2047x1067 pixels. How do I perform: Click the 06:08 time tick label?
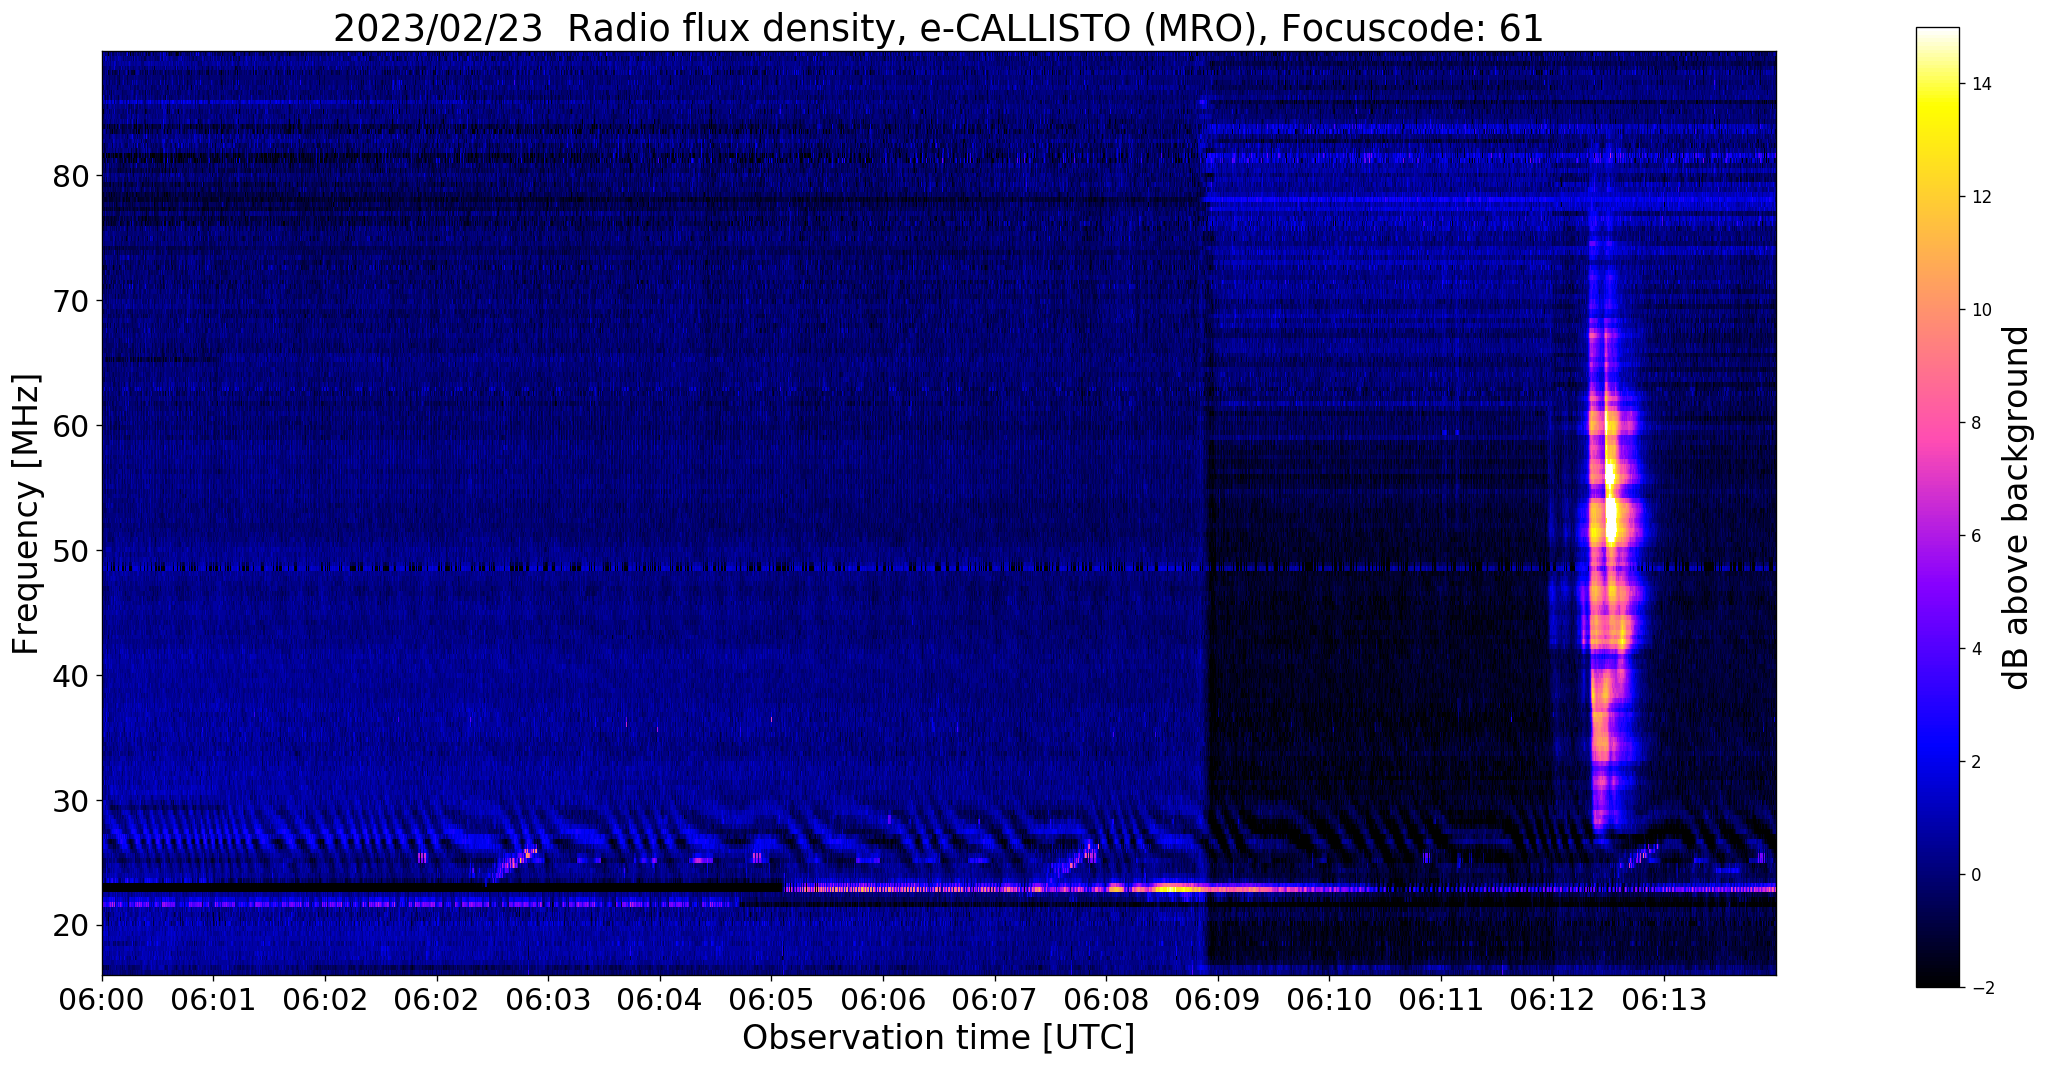pyautogui.click(x=1107, y=999)
